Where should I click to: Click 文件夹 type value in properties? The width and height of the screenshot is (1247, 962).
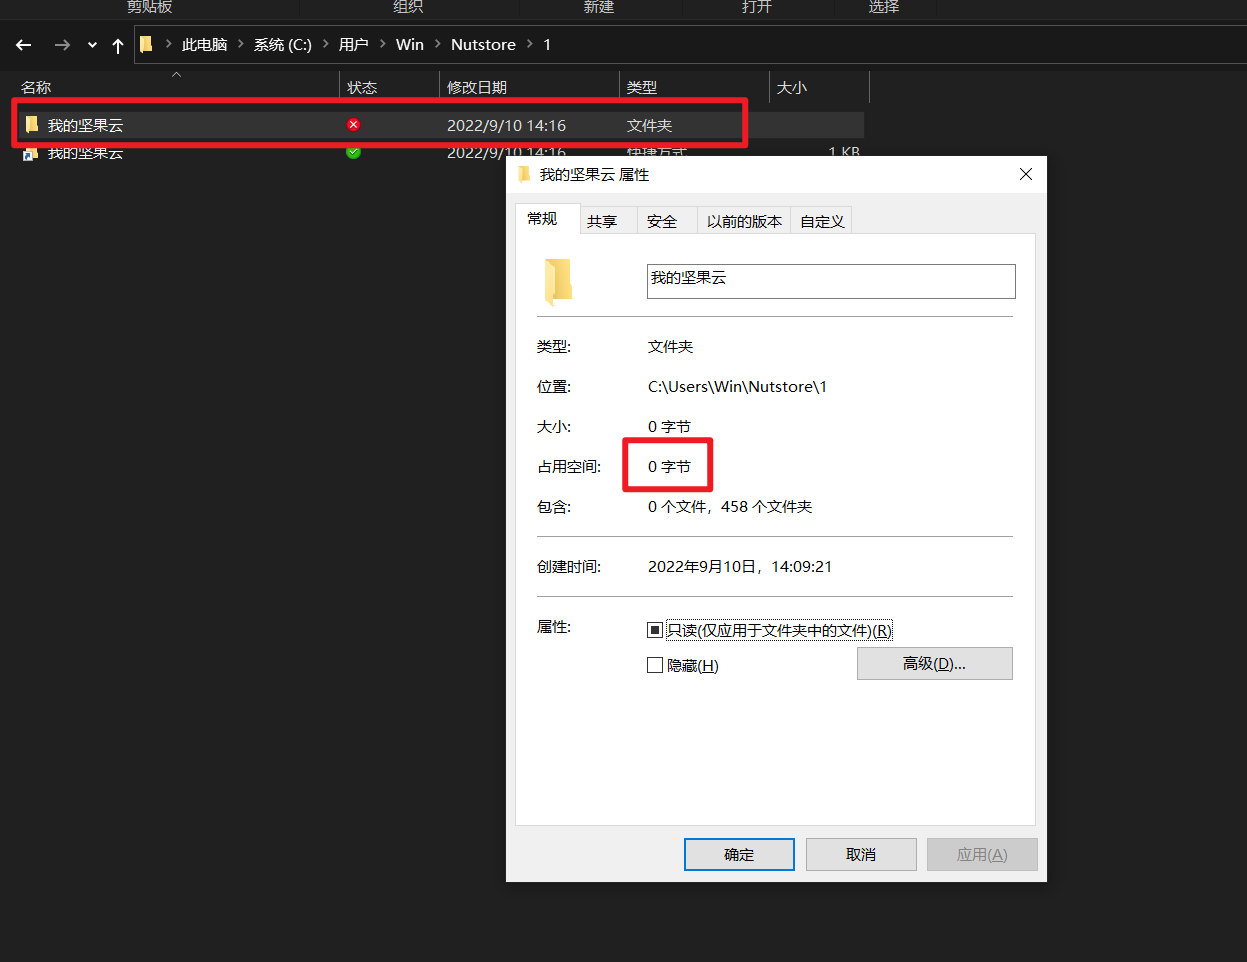point(670,347)
